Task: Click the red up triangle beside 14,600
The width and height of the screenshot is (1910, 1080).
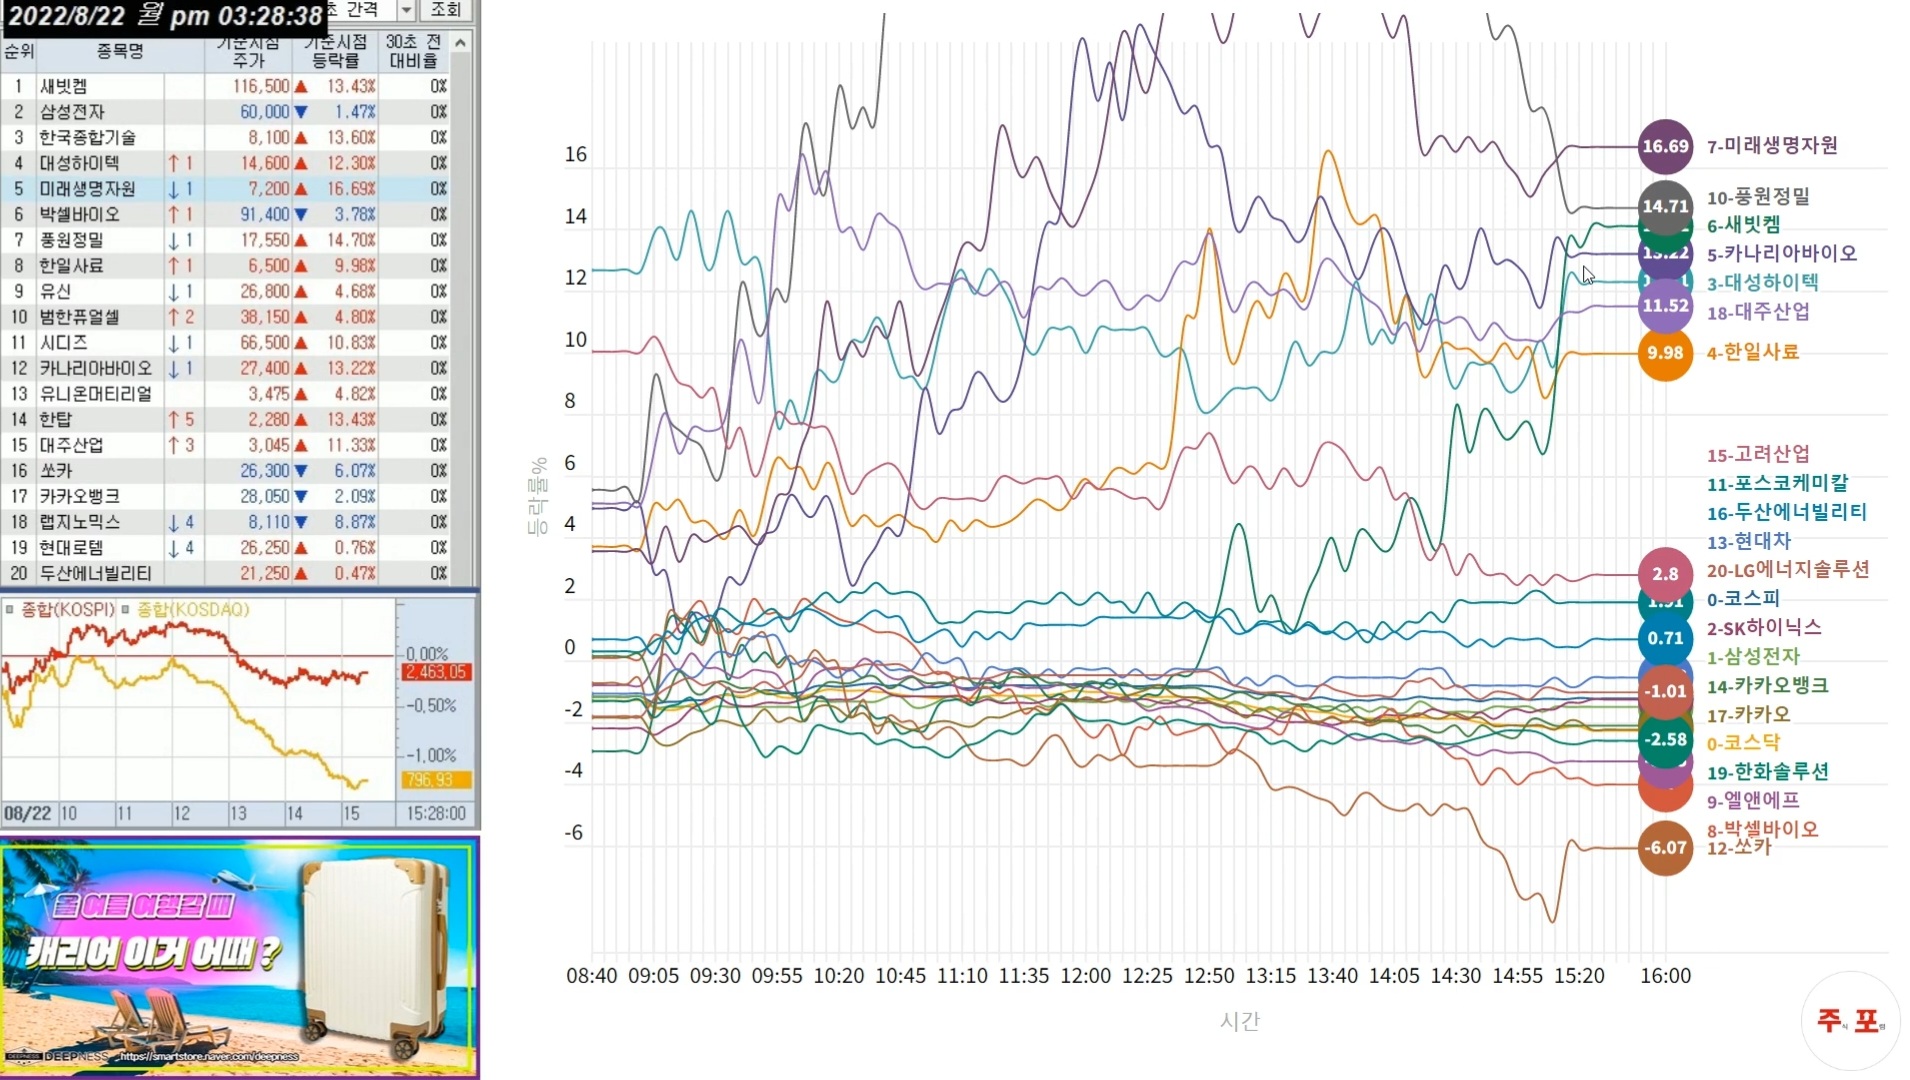Action: point(300,163)
